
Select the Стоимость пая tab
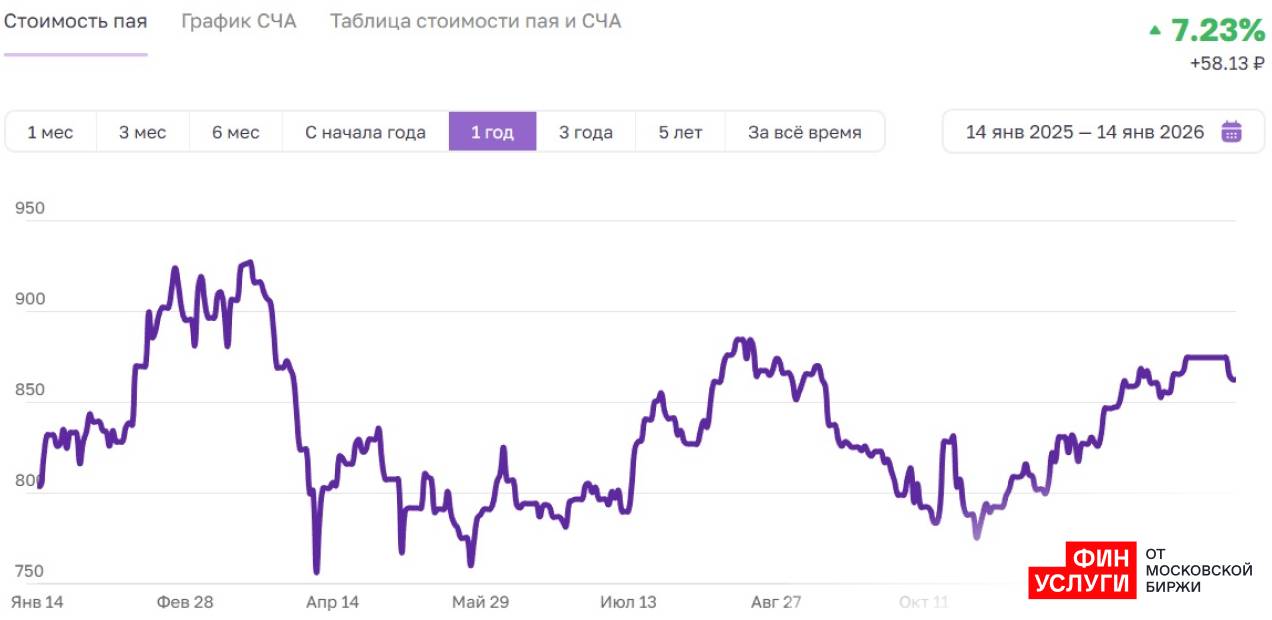pos(76,21)
